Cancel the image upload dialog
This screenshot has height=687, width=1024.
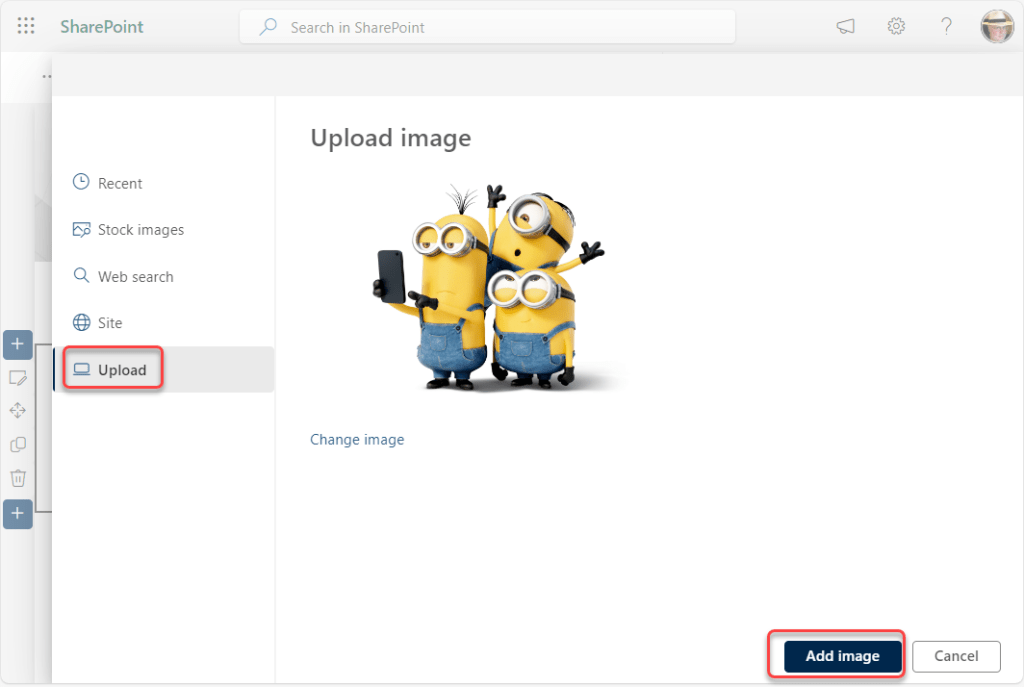point(956,656)
